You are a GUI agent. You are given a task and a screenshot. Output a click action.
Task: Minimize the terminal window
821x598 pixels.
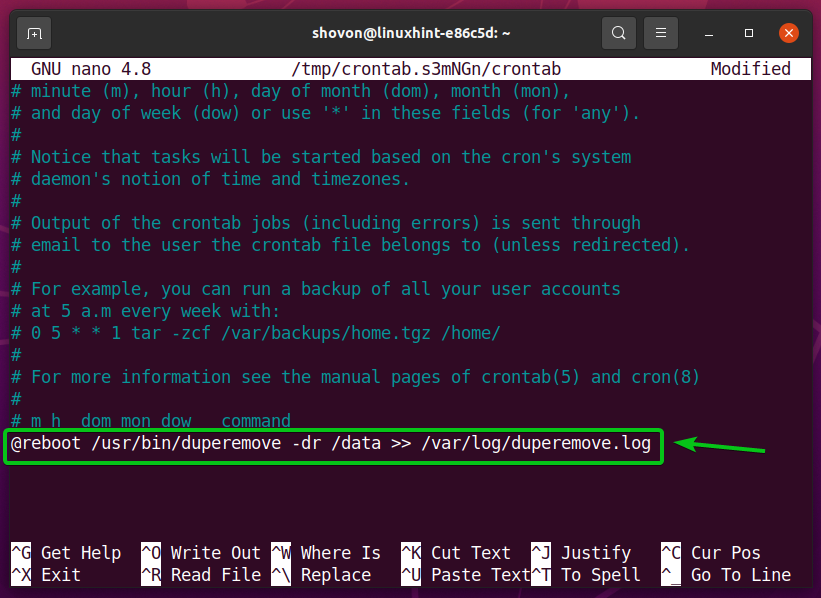point(709,34)
